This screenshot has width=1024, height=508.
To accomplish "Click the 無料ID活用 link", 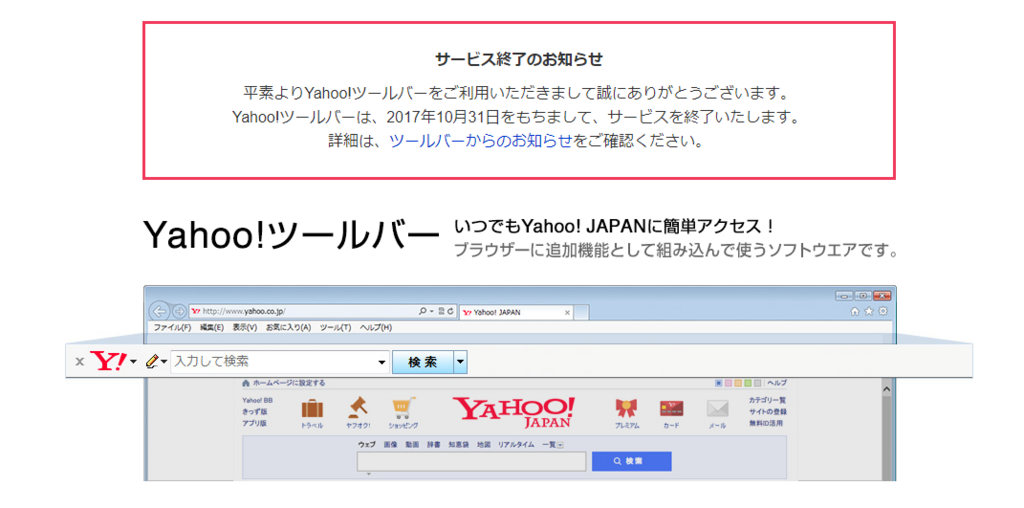I will (x=765, y=423).
